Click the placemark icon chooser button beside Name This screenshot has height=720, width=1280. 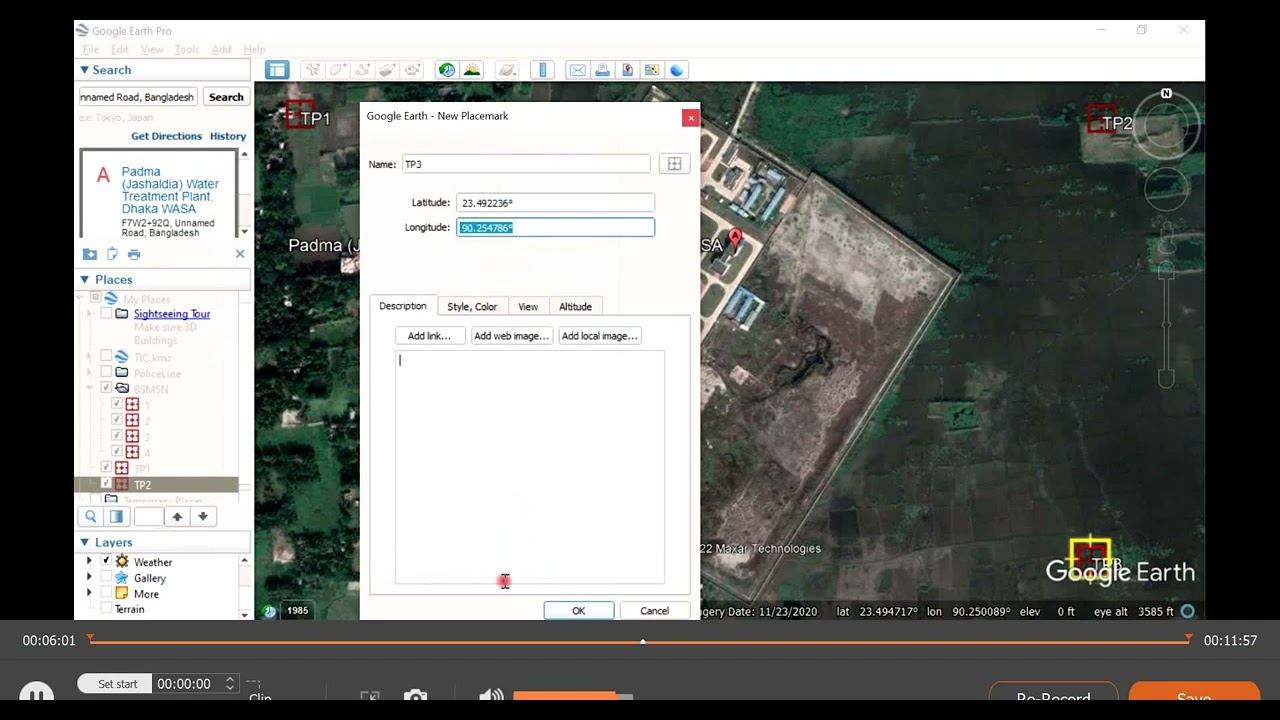click(x=674, y=164)
